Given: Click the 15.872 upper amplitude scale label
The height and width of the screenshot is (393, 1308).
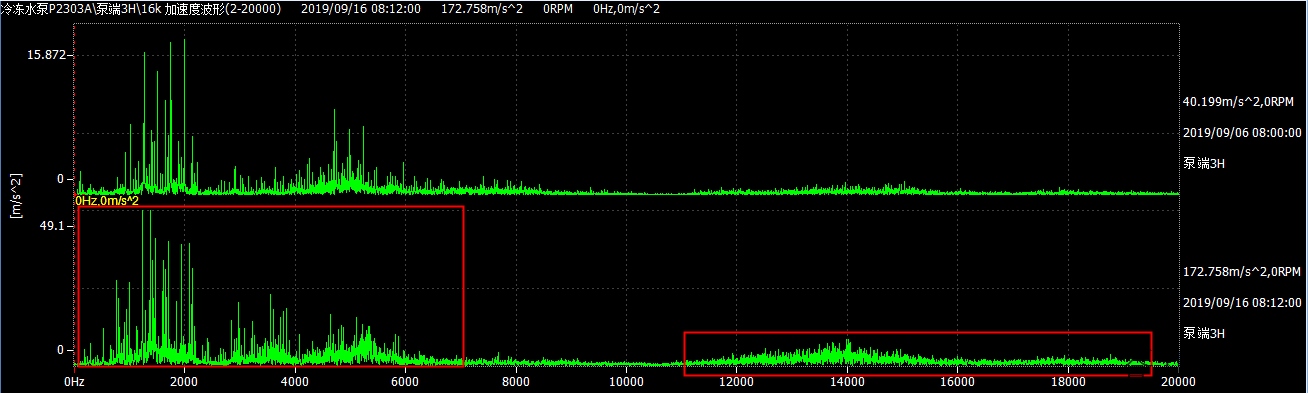Looking at the screenshot, I should click(x=47, y=55).
